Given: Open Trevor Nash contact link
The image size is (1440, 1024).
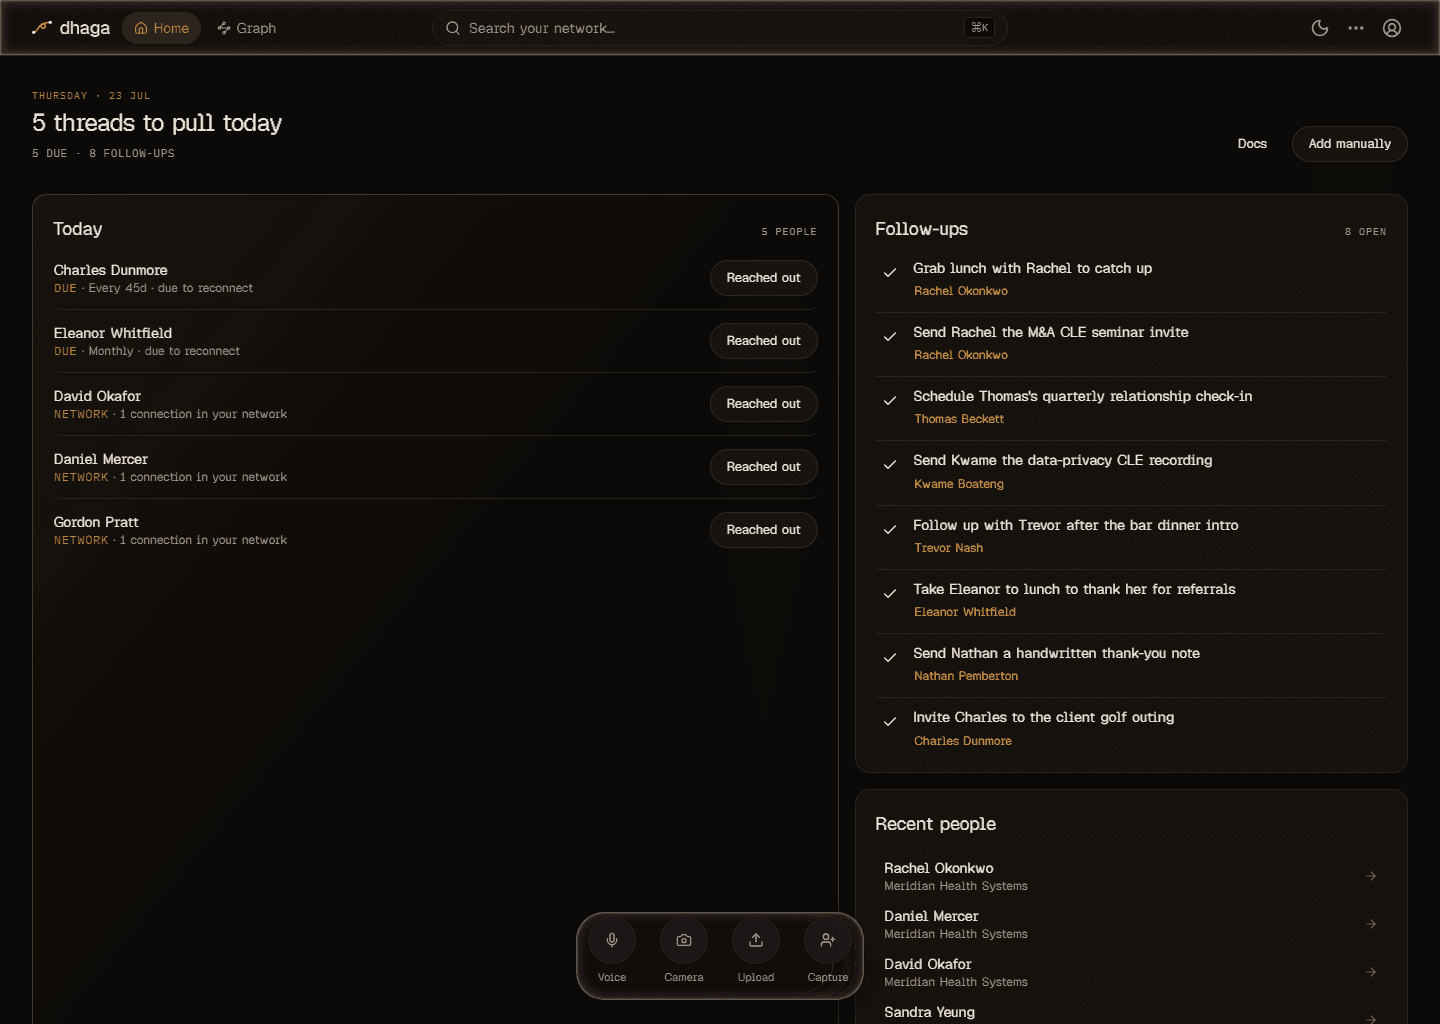Looking at the screenshot, I should click(948, 548).
